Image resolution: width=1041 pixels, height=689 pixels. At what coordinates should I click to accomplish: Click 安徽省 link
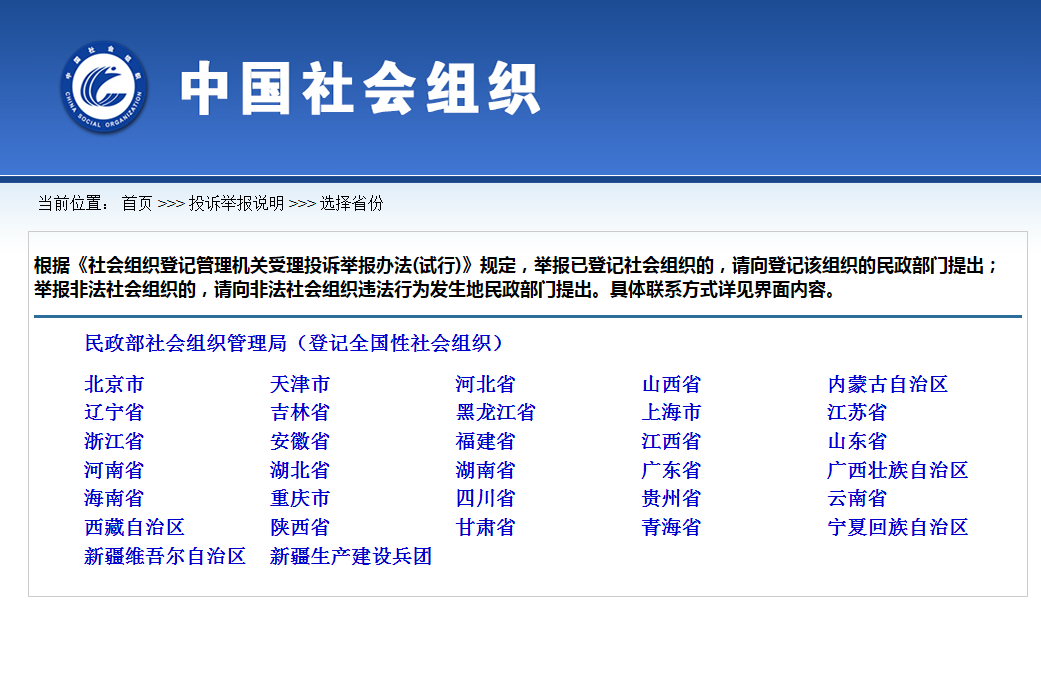click(x=300, y=441)
